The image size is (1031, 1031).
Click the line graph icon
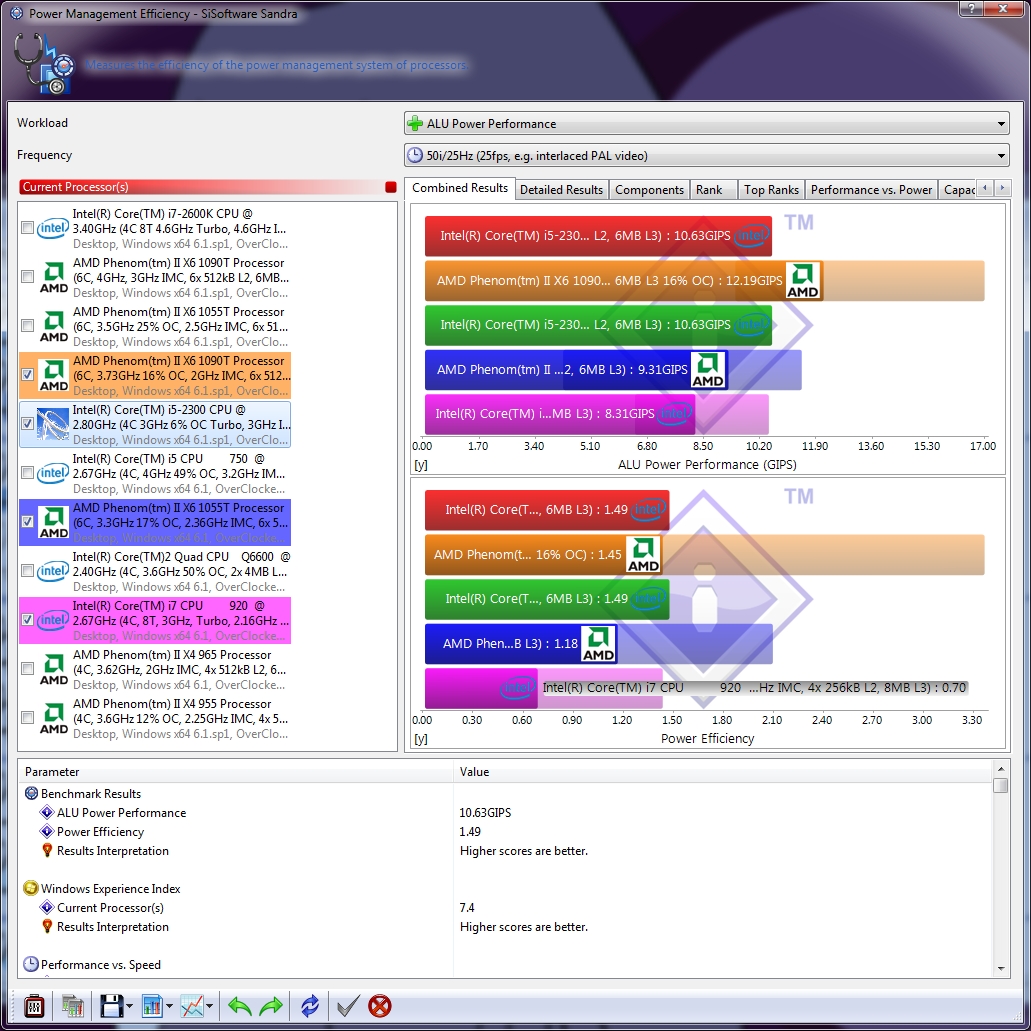(x=192, y=1006)
